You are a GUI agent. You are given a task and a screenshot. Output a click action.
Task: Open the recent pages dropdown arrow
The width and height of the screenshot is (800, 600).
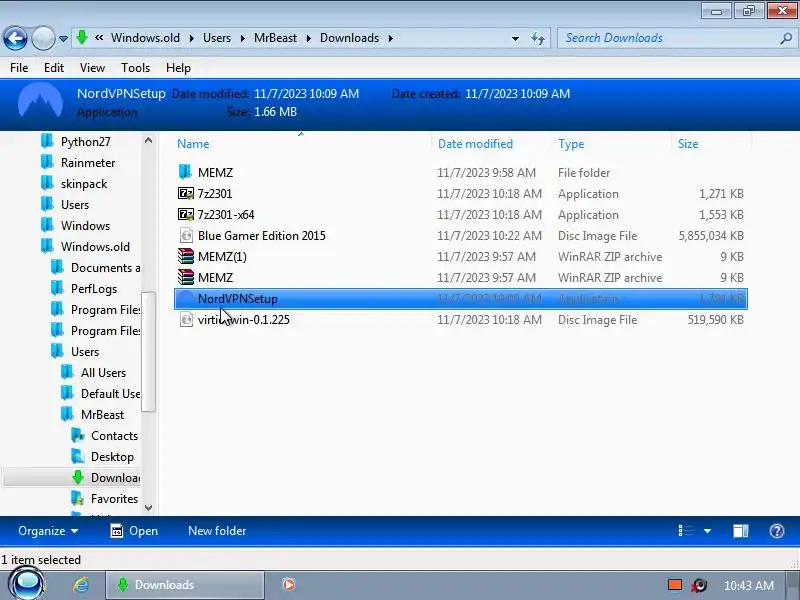pos(63,39)
